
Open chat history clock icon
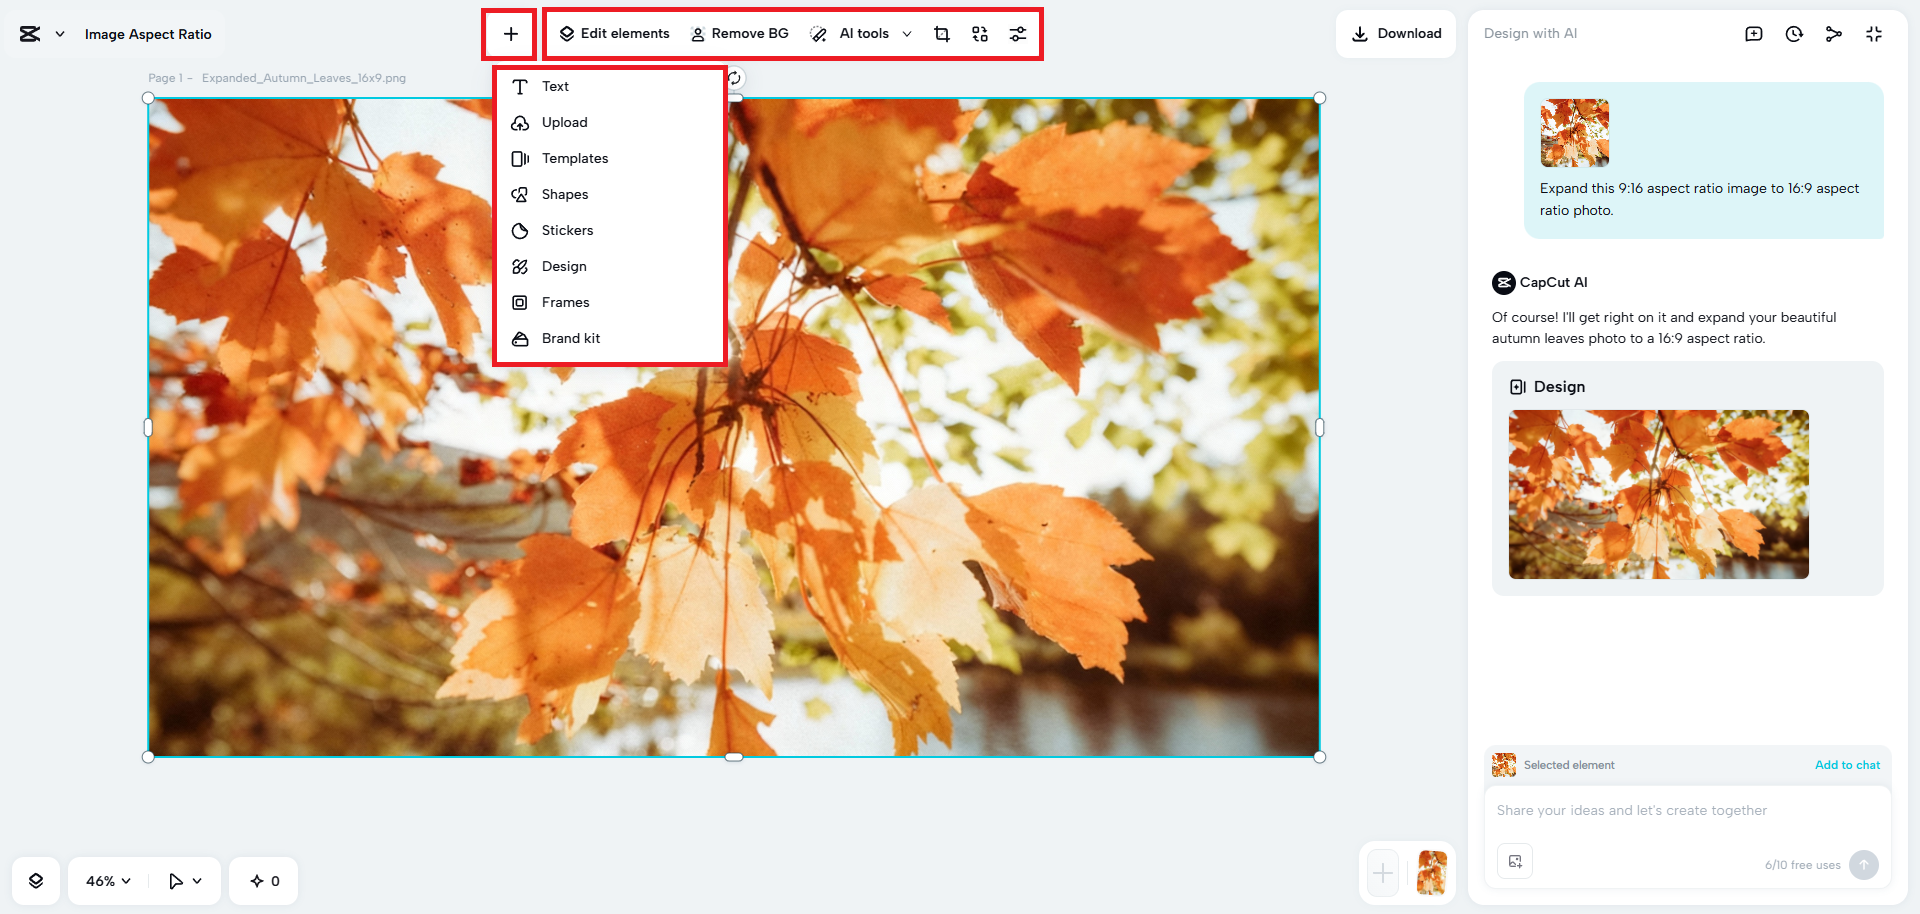[x=1794, y=34]
